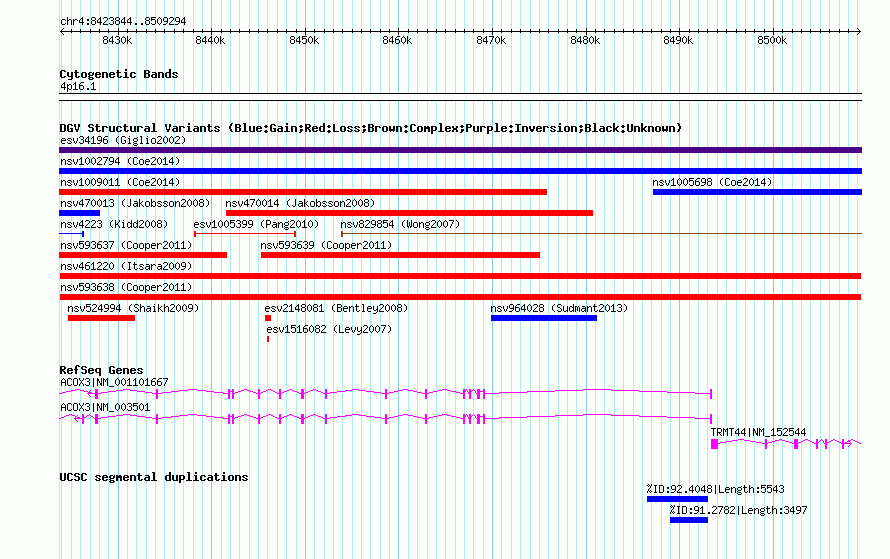Select the esv1005399 (Pang2010) variant line
Image resolution: width=890 pixels, height=559 pixels.
pyautogui.click(x=245, y=234)
